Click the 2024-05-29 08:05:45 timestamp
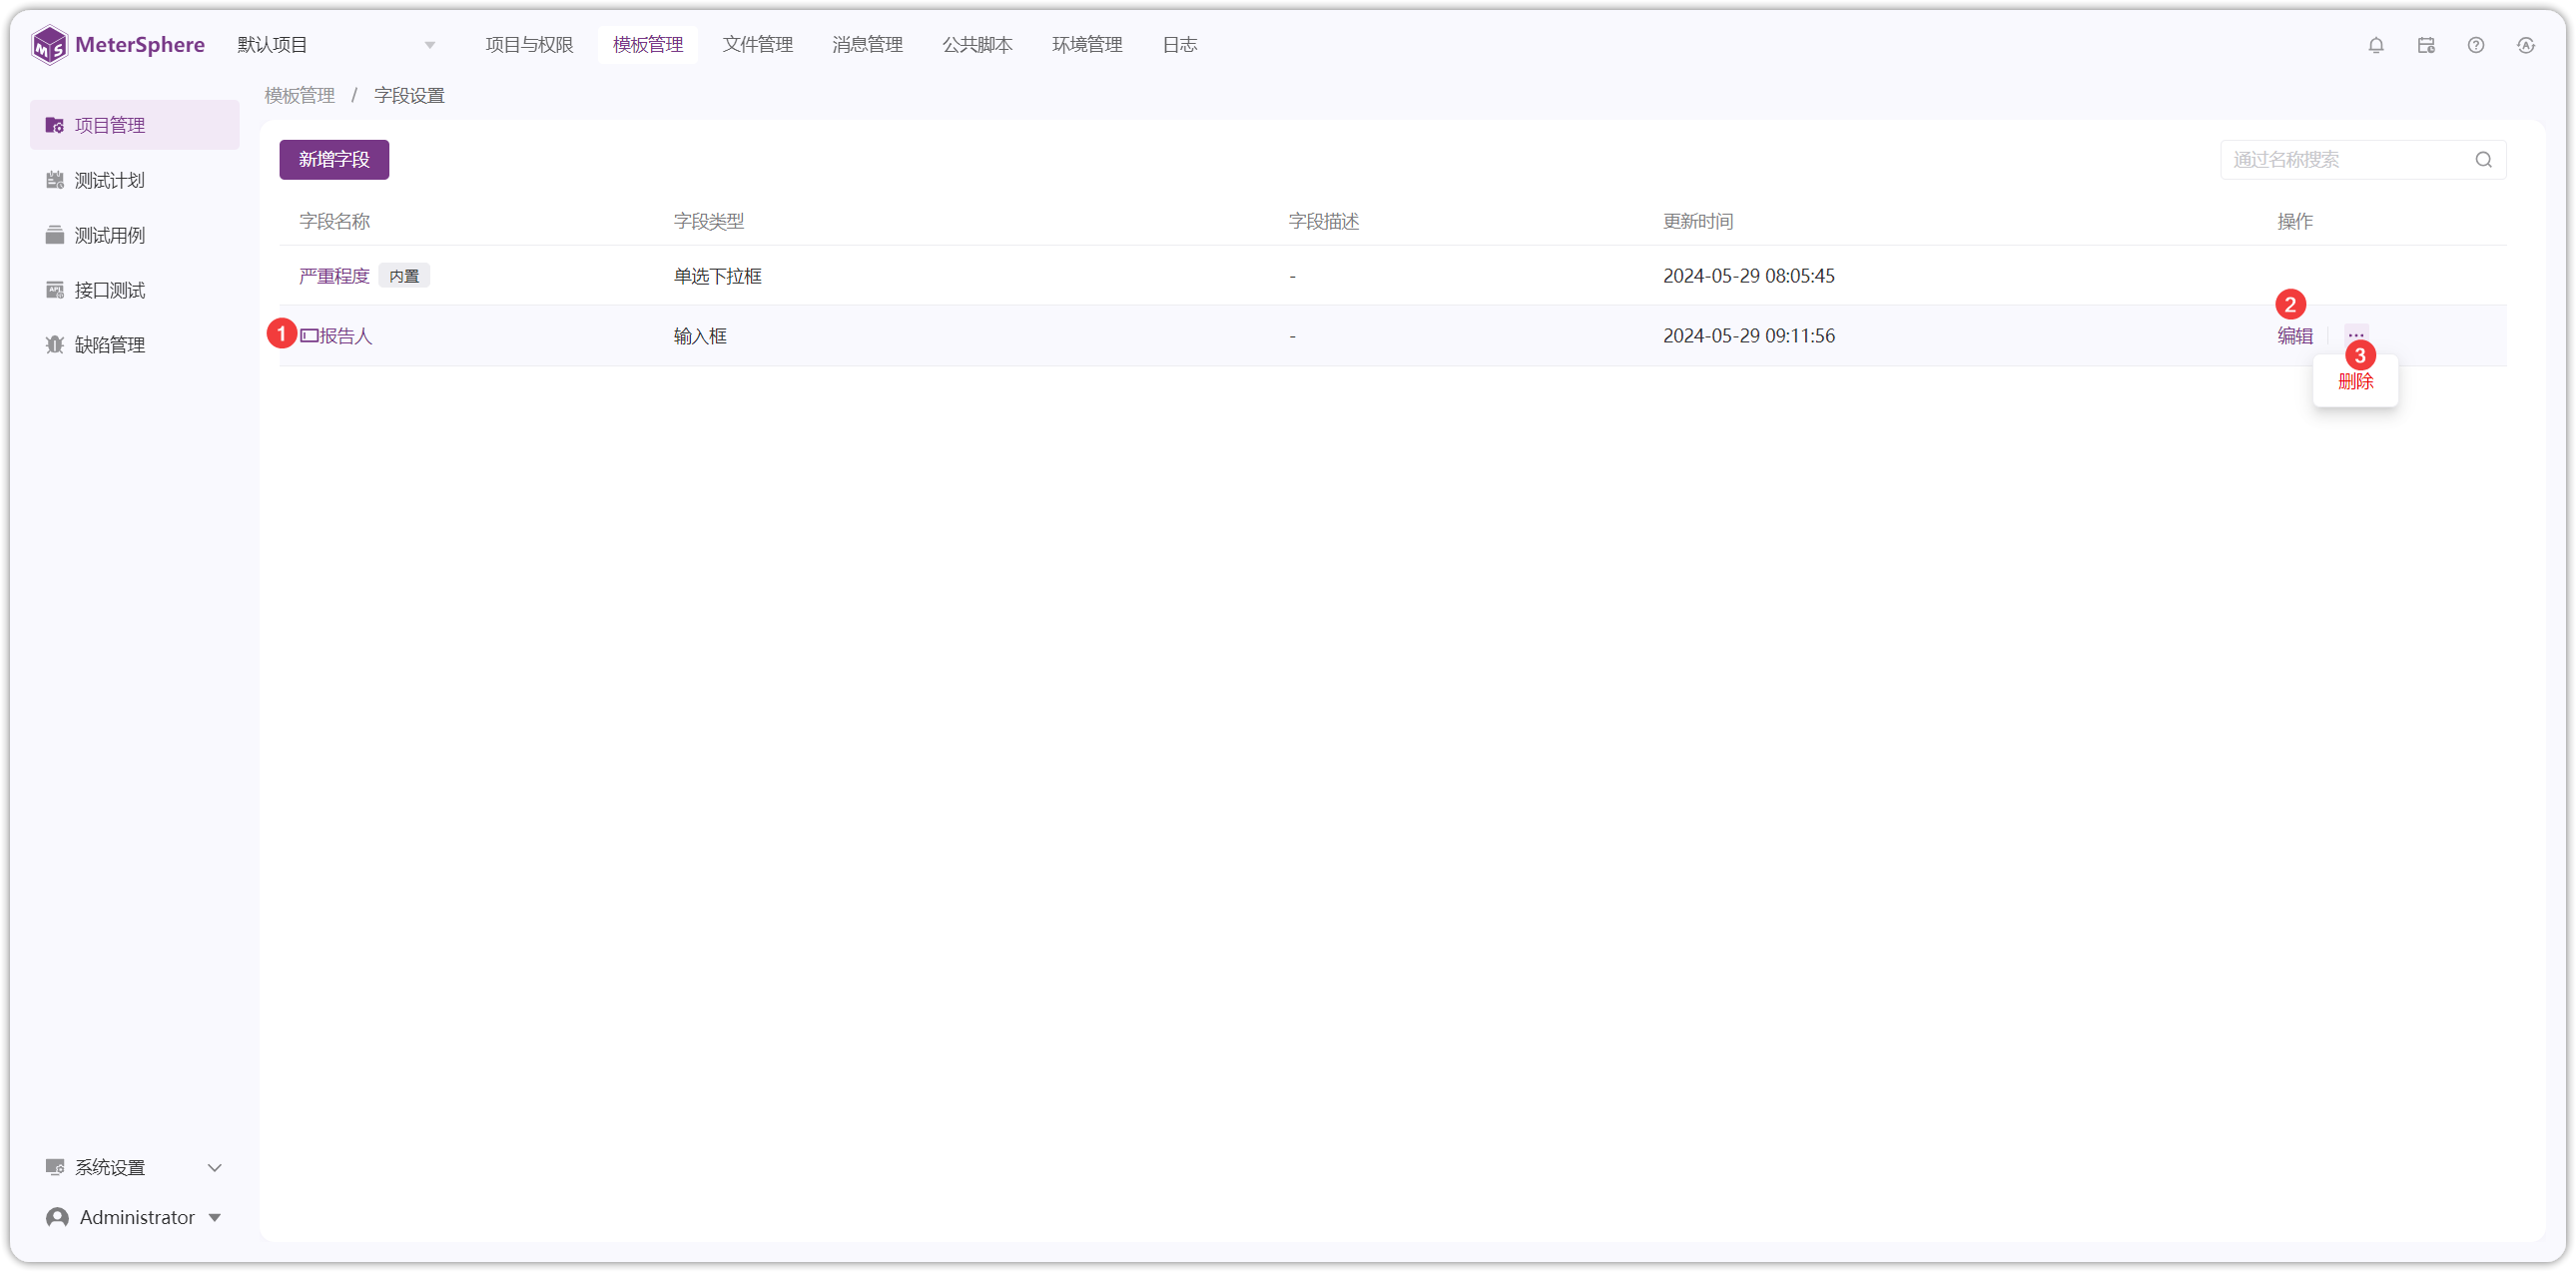Viewport: 2576px width, 1272px height. [1749, 276]
